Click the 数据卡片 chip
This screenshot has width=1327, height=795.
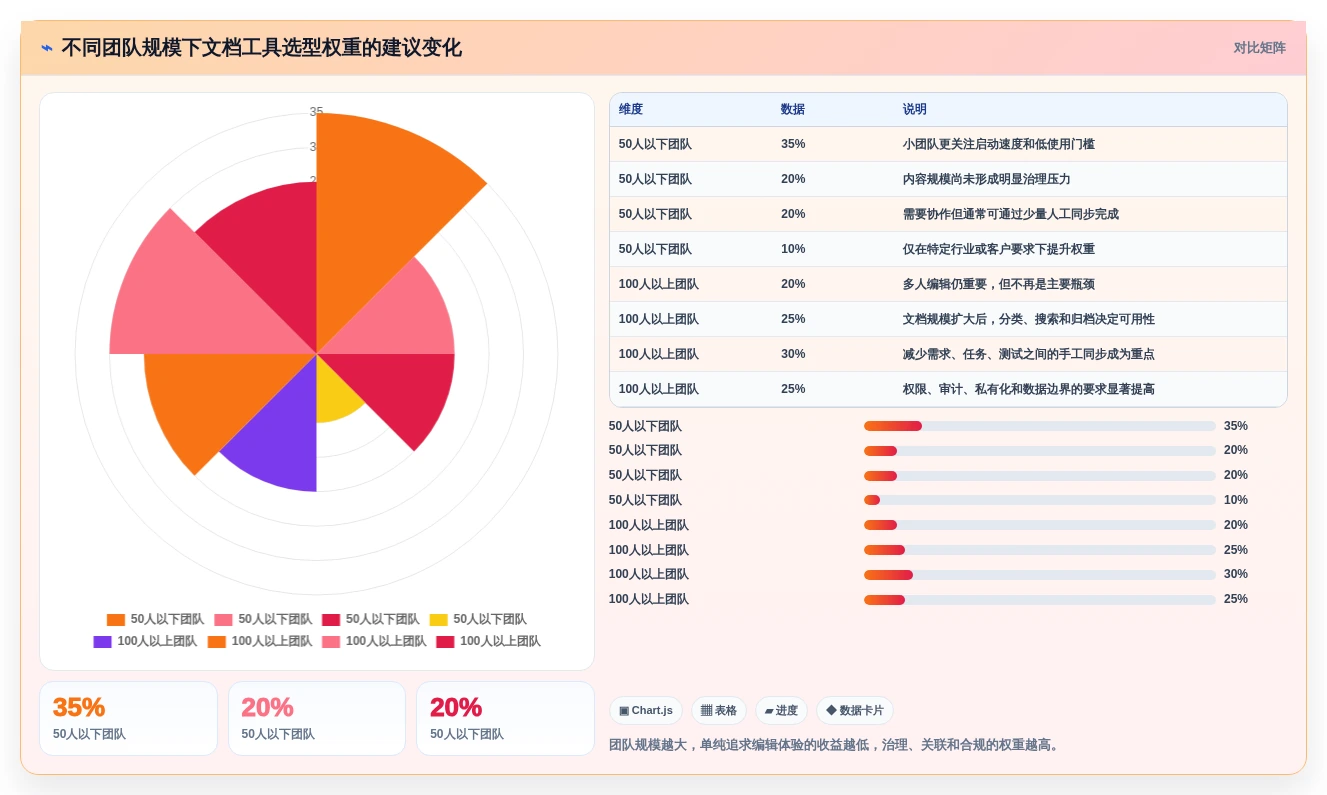(x=855, y=711)
